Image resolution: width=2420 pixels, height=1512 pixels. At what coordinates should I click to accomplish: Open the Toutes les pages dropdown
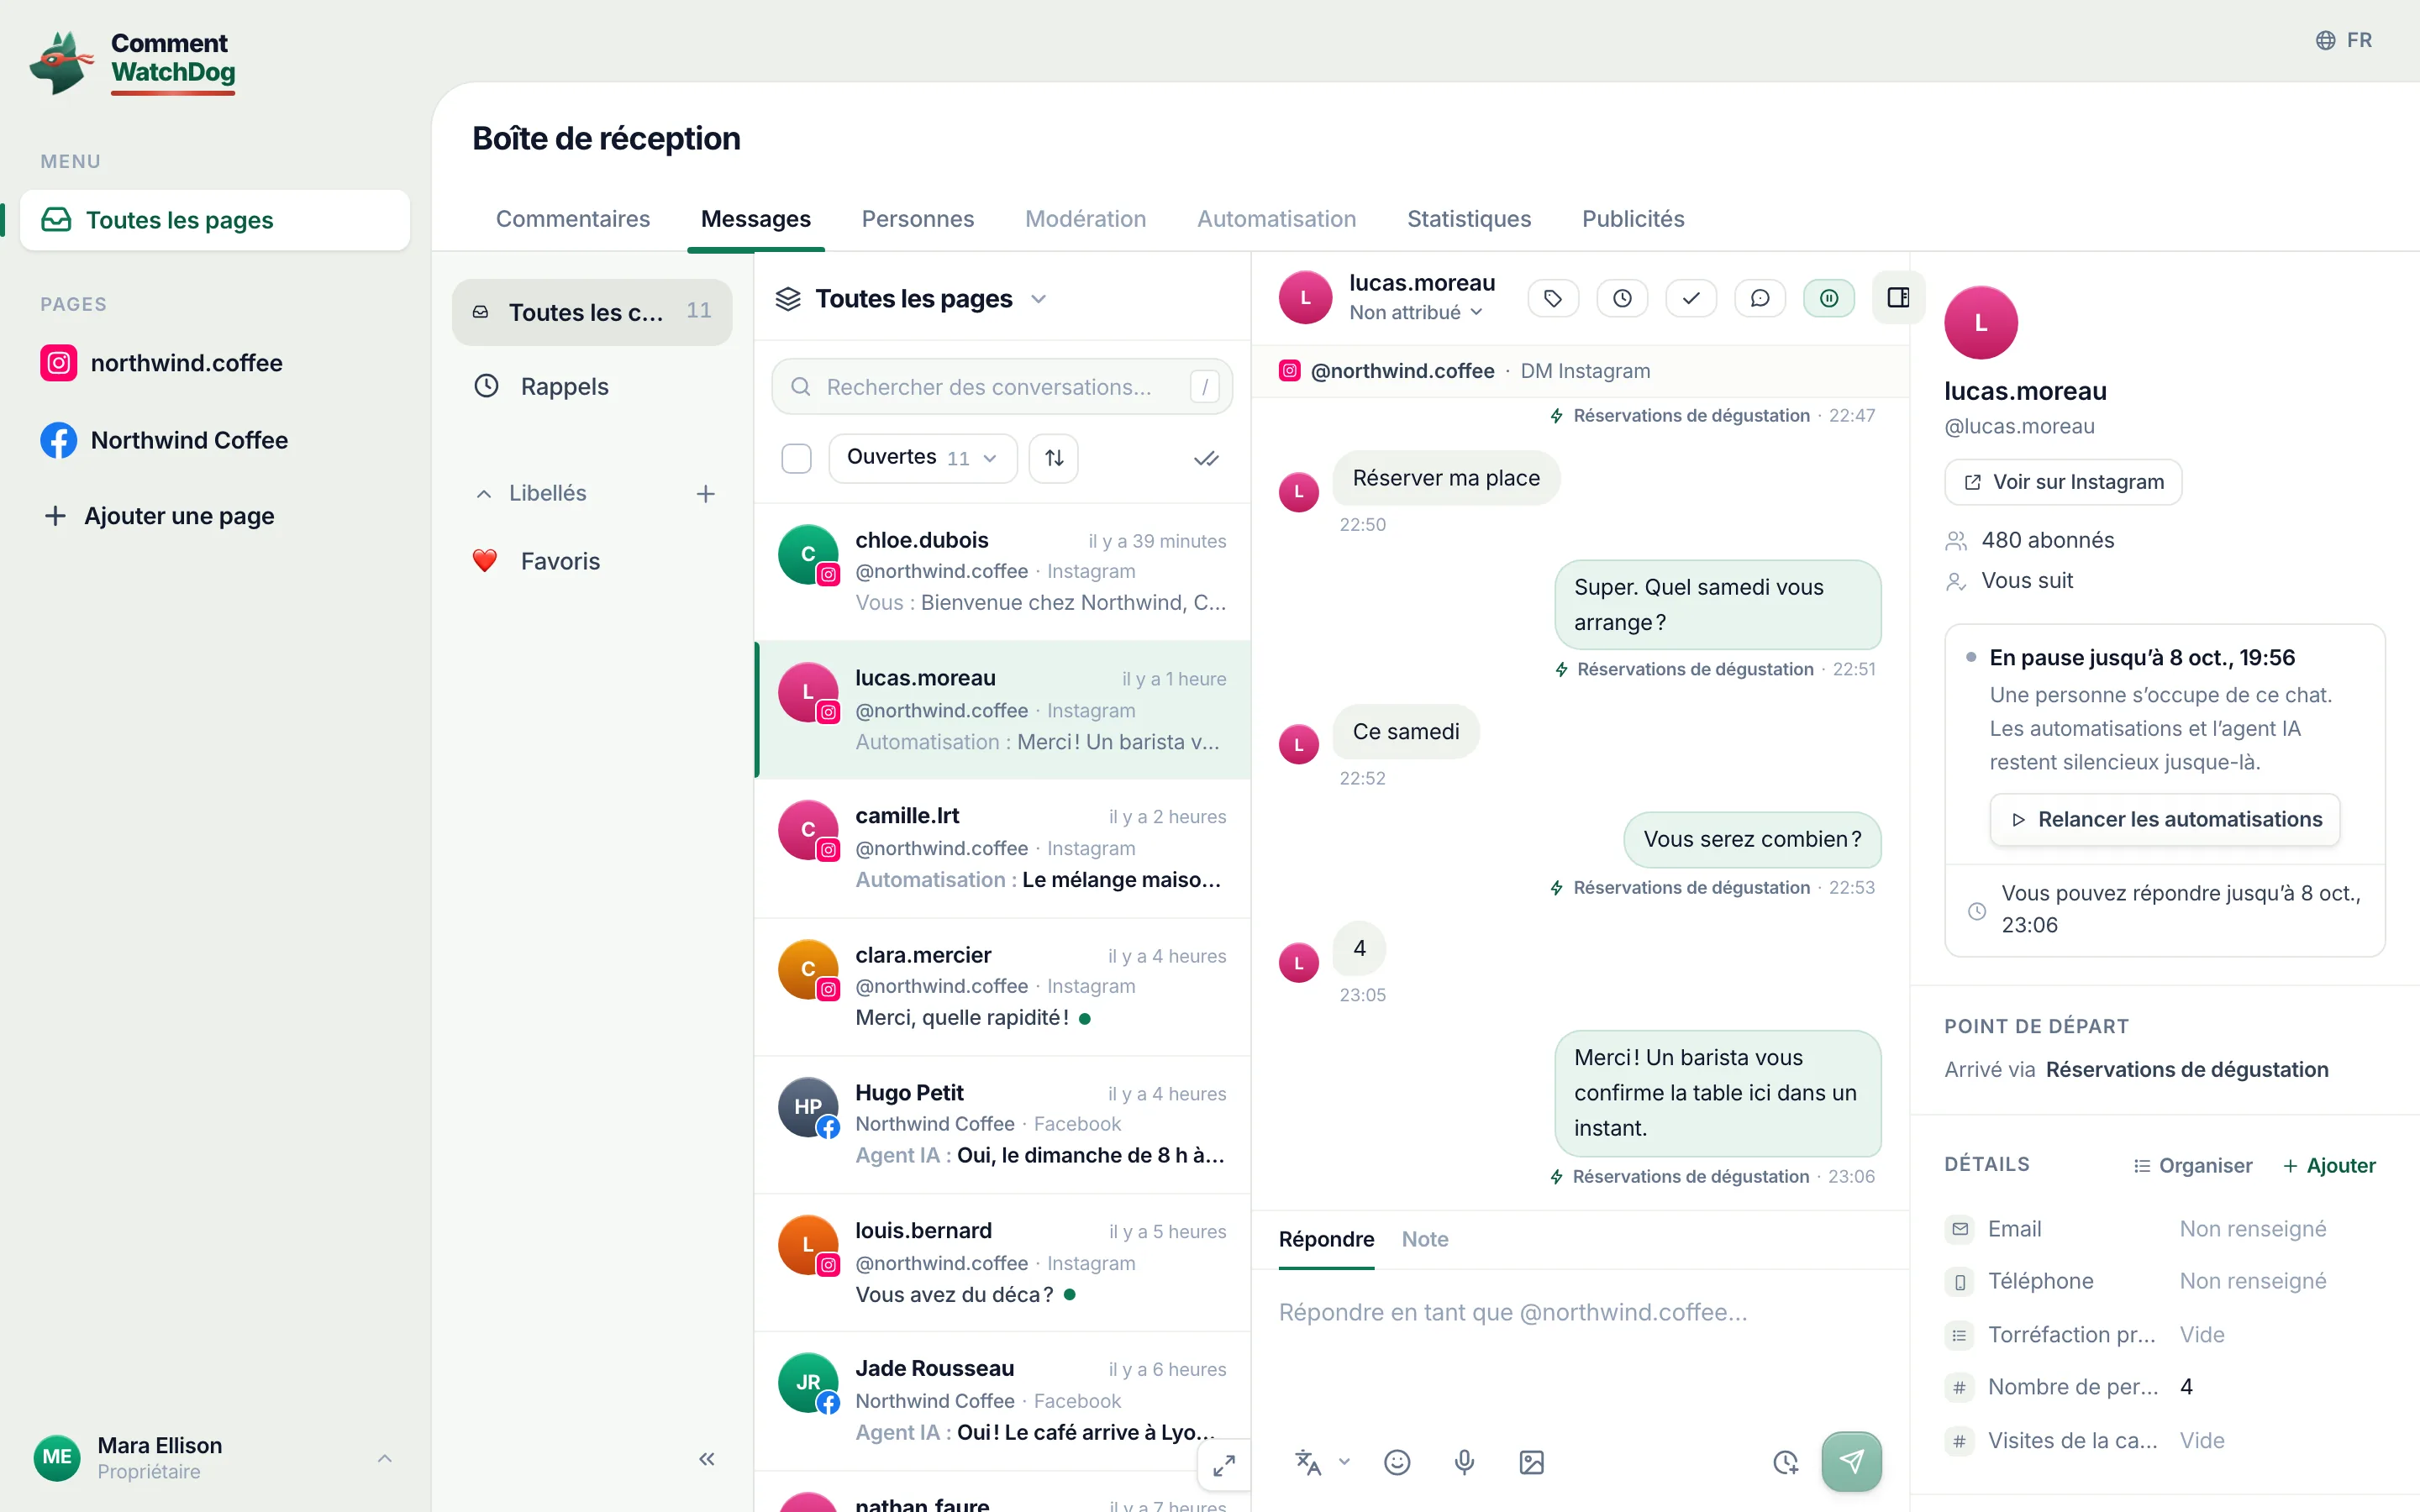point(912,299)
